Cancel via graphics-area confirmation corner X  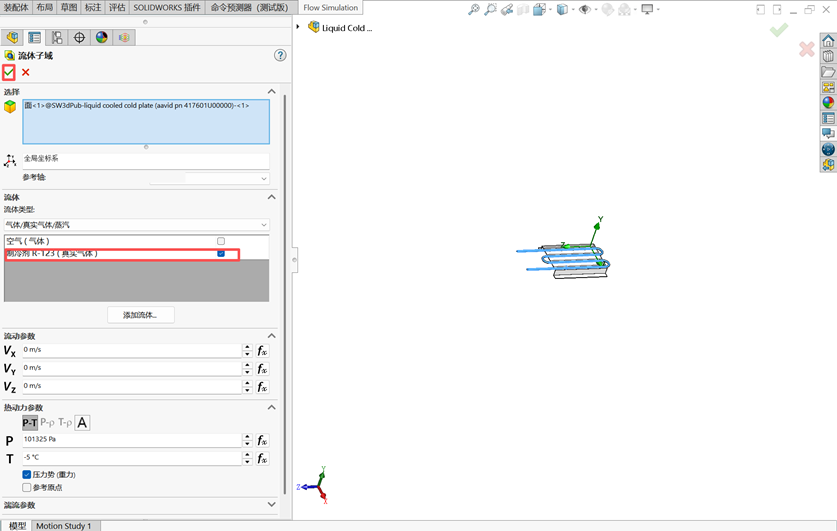(807, 49)
